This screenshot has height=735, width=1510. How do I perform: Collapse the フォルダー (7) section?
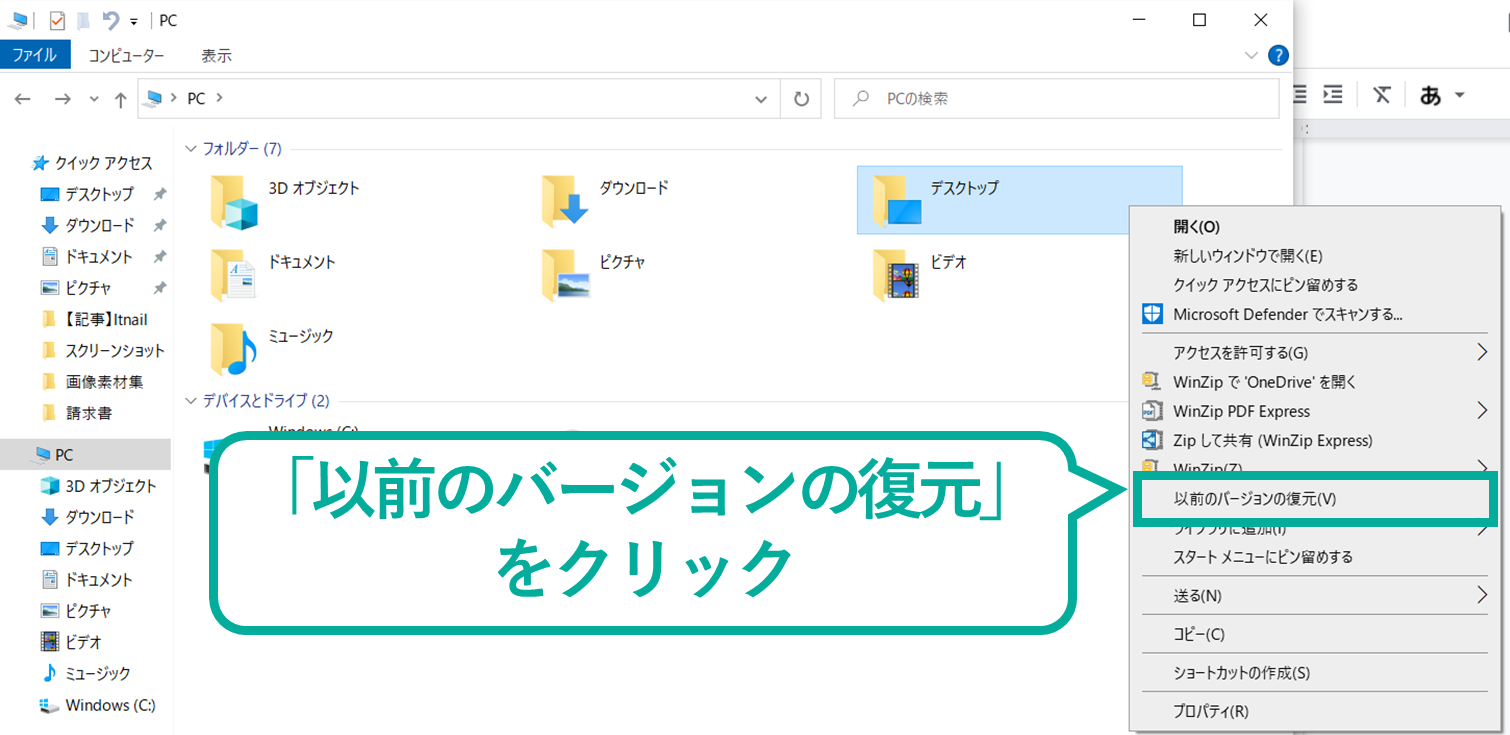[x=191, y=148]
